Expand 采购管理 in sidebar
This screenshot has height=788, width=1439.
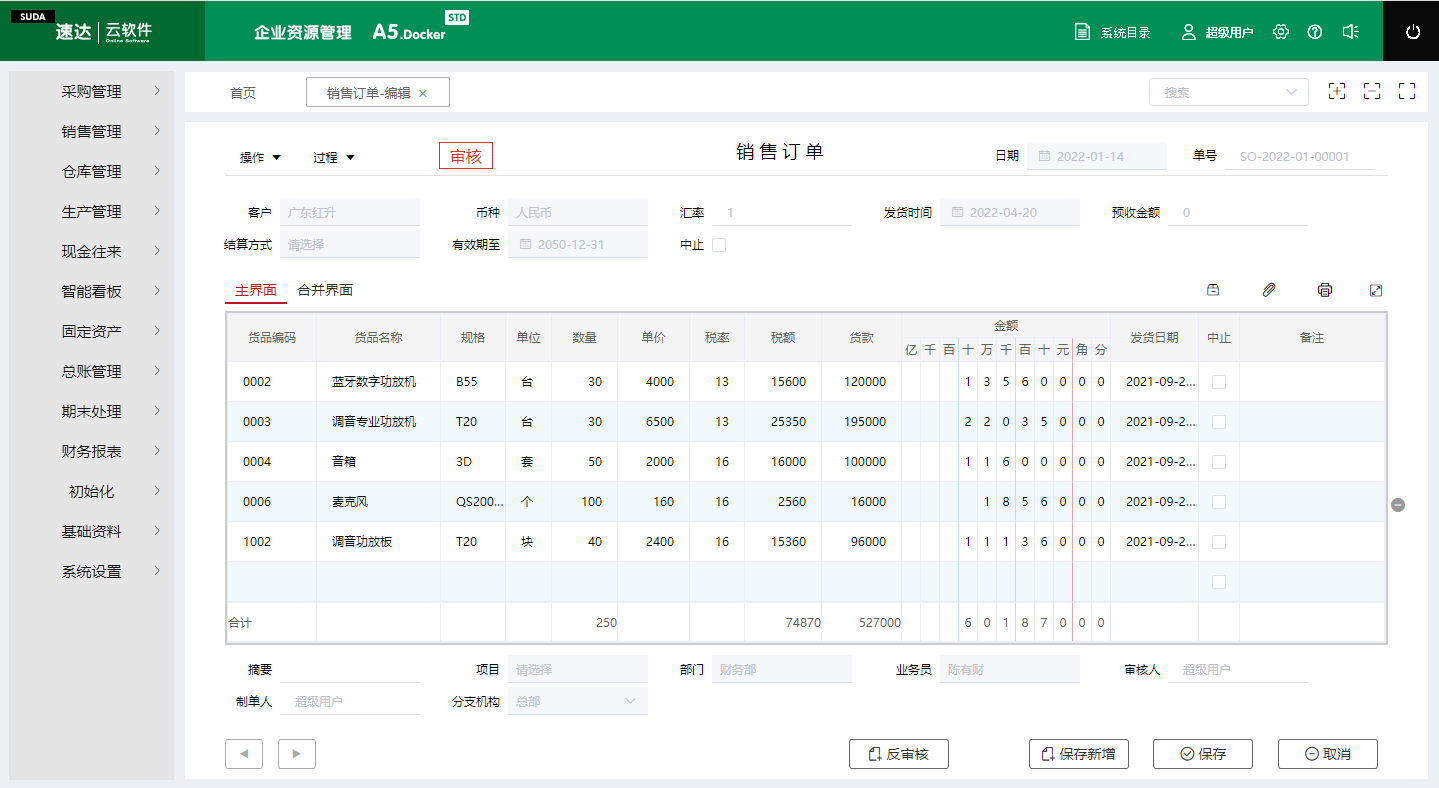(92, 92)
